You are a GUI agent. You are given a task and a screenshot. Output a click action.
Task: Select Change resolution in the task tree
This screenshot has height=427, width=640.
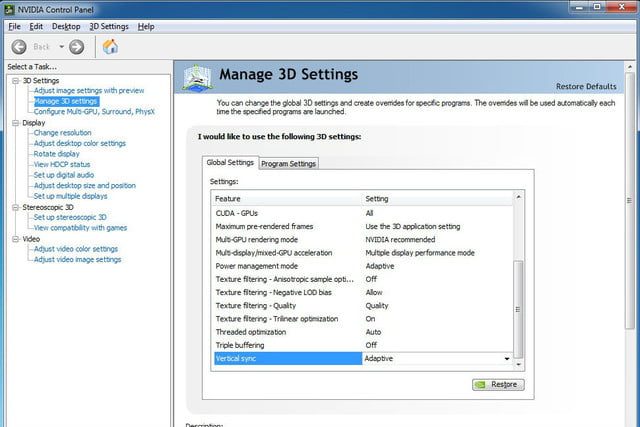pos(62,133)
